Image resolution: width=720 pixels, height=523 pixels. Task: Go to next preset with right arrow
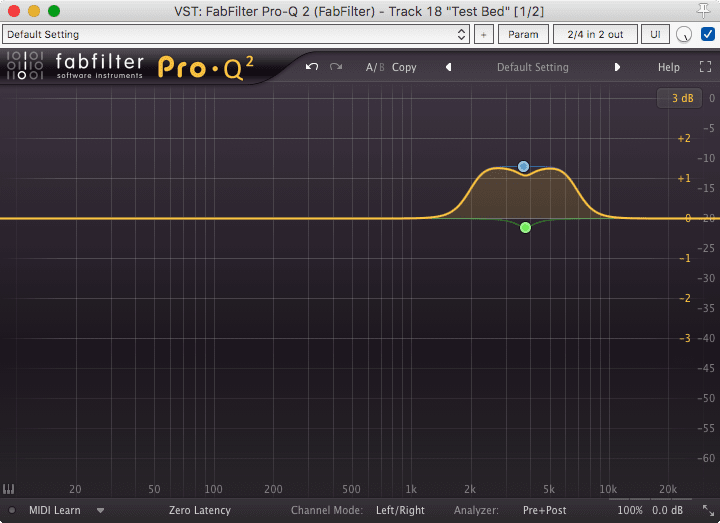tap(617, 67)
